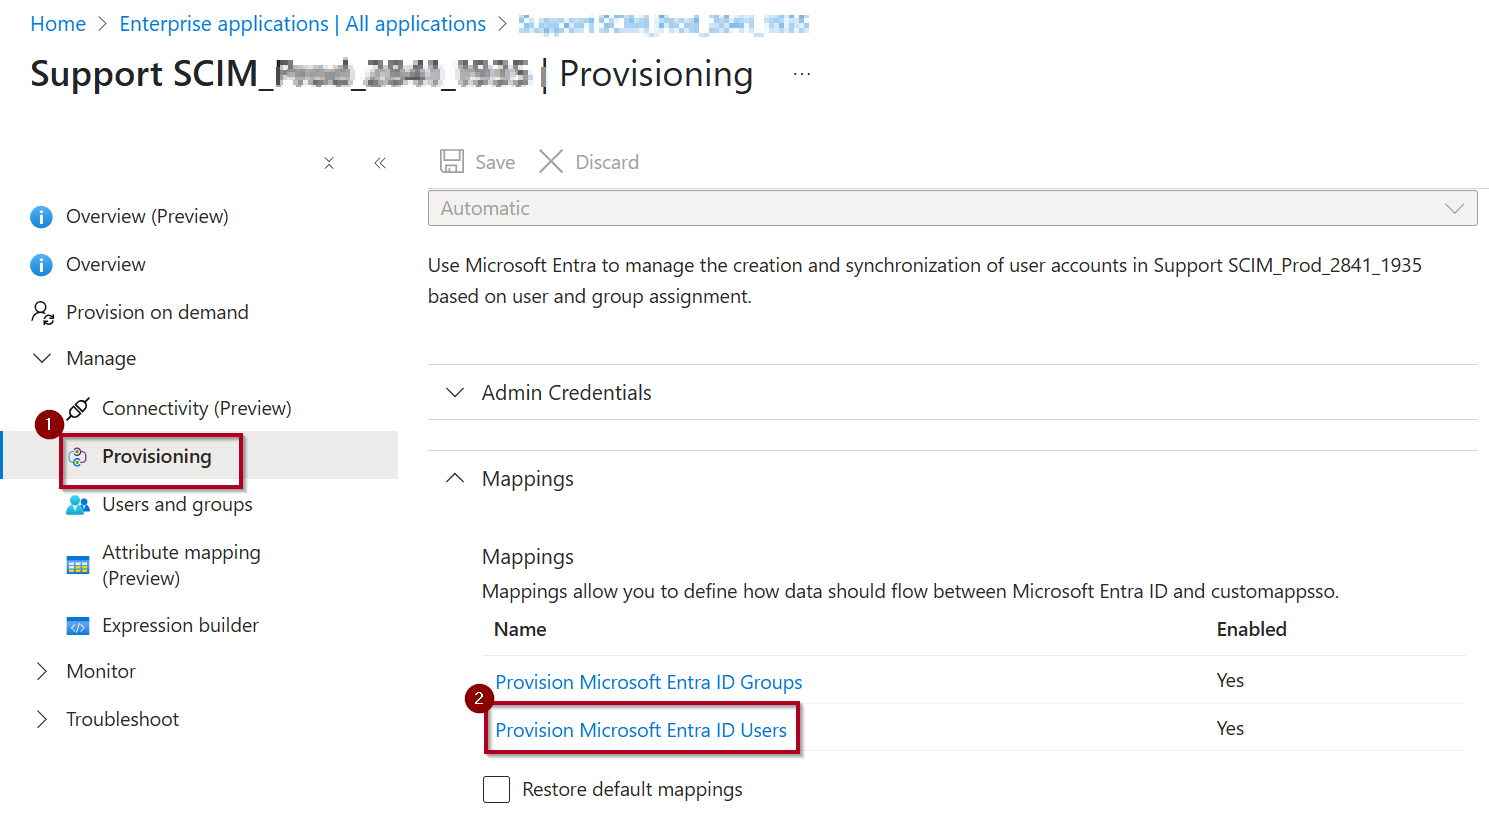Screen dimensions: 1489x823
Task: Go to Home breadcrumb
Action: [x=58, y=24]
